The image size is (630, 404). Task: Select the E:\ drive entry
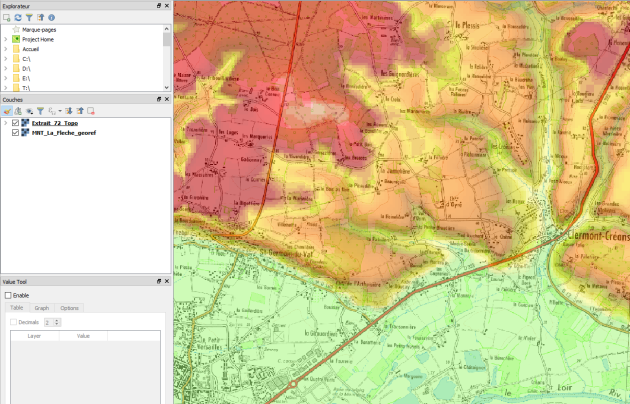click(26, 78)
